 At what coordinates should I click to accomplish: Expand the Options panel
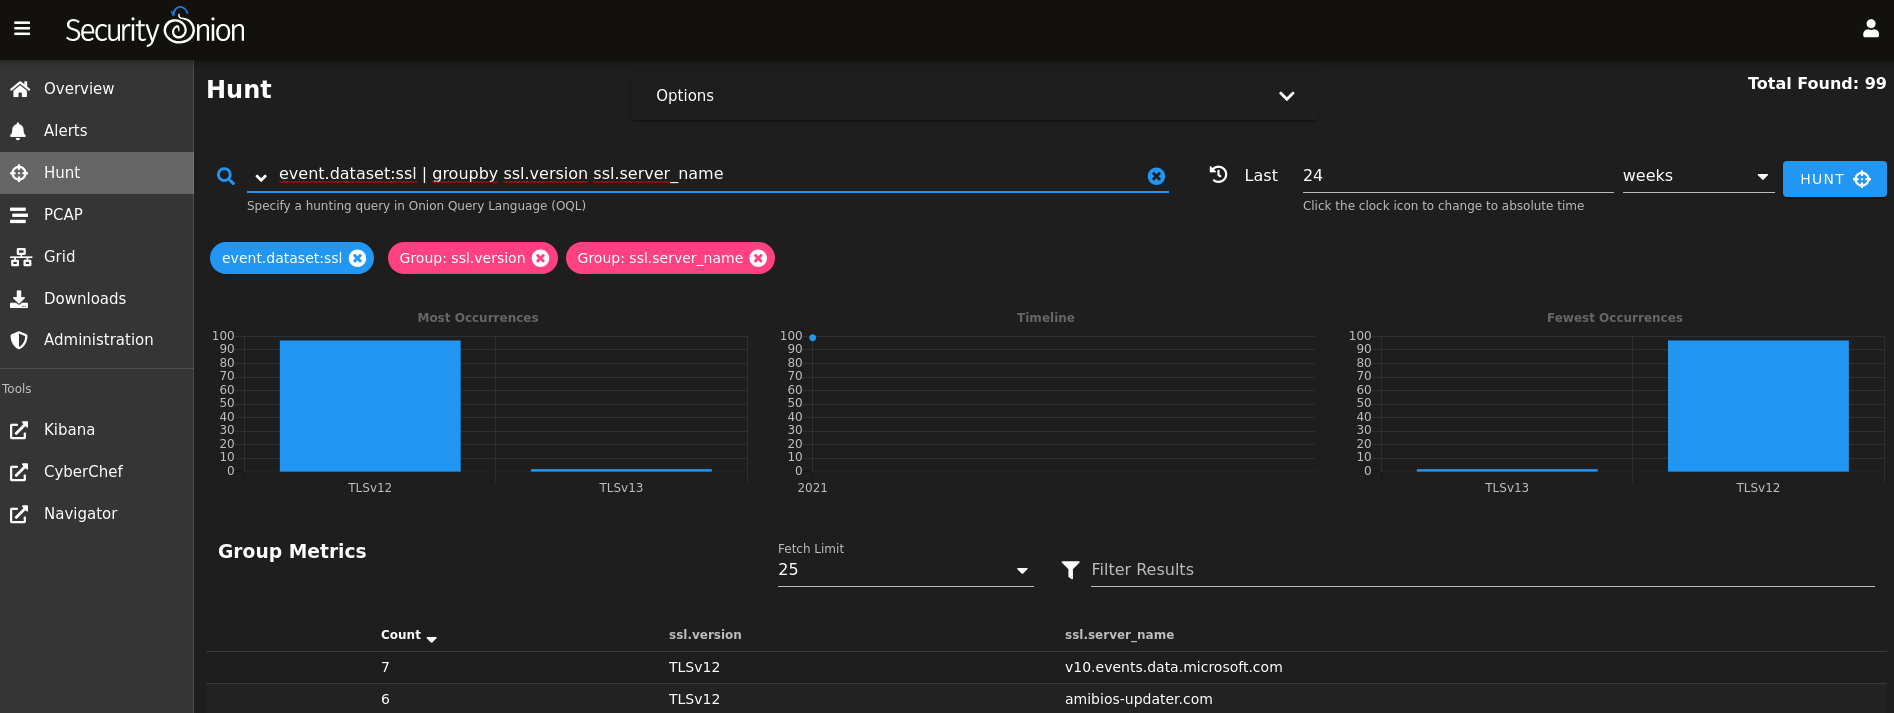pos(974,96)
